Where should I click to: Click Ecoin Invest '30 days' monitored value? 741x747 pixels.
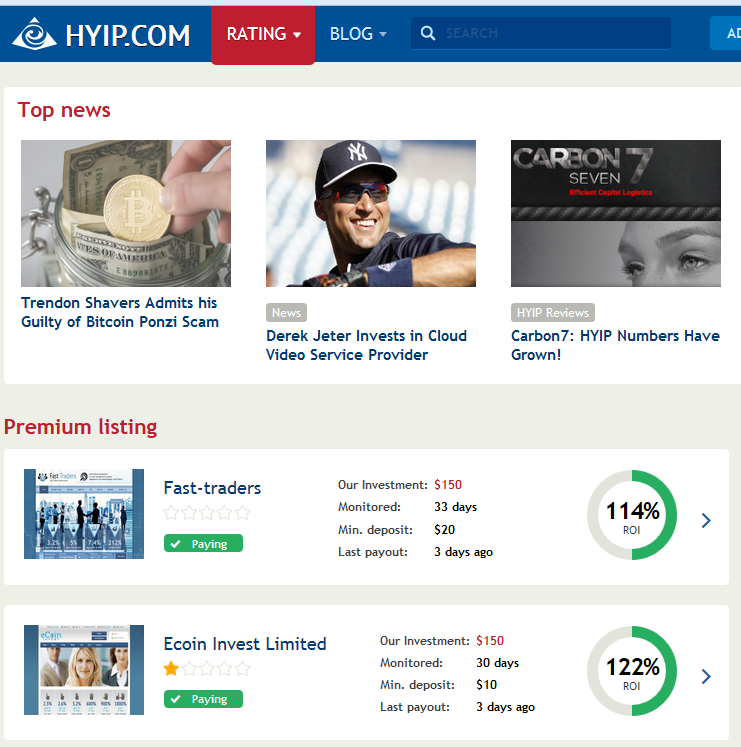pyautogui.click(x=497, y=663)
